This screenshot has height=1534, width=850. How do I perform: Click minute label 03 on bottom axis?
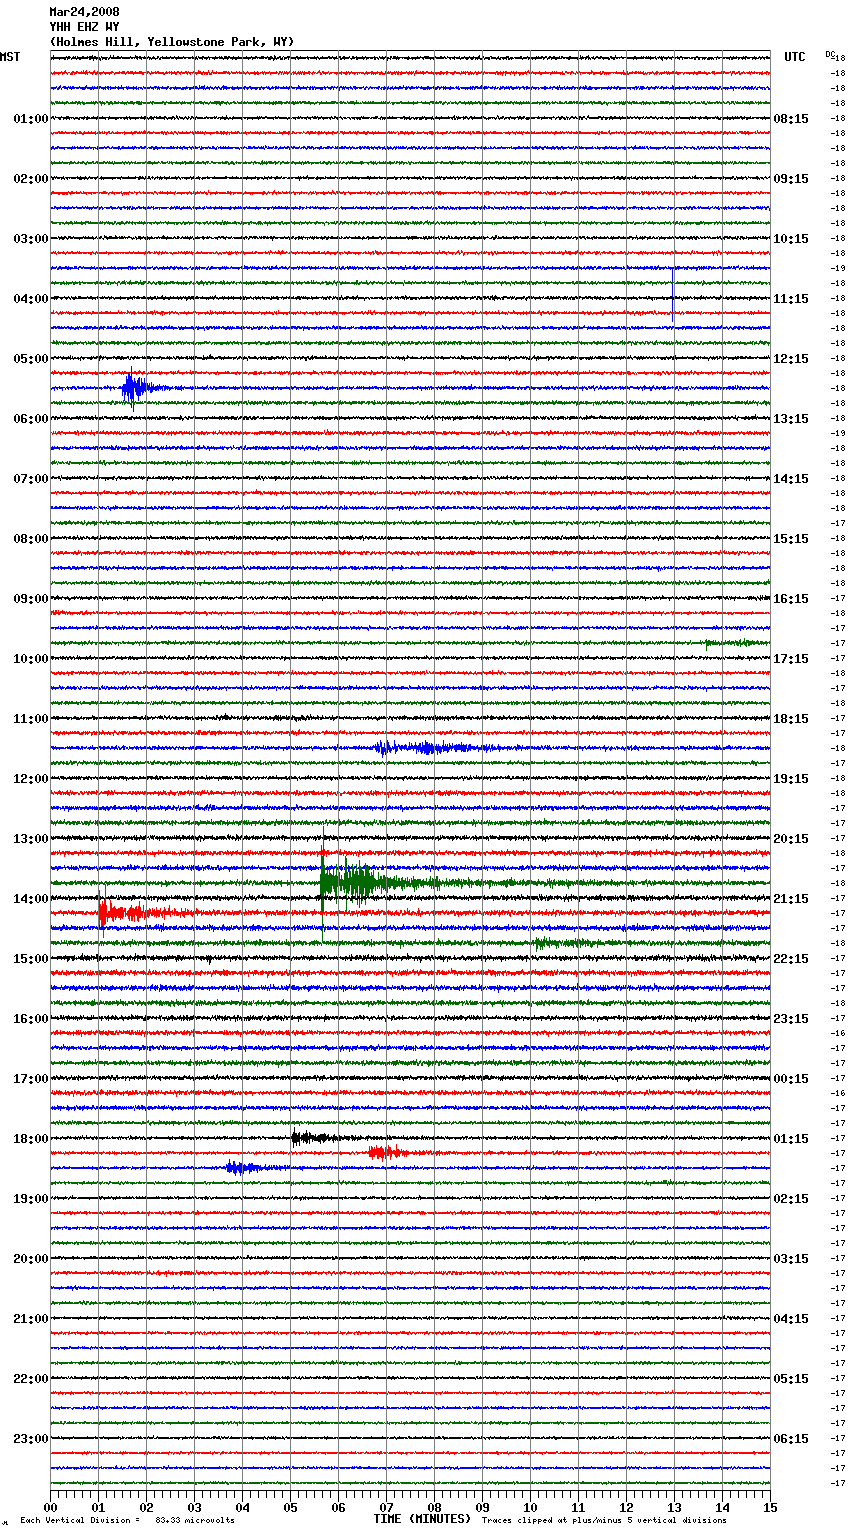coord(195,1507)
